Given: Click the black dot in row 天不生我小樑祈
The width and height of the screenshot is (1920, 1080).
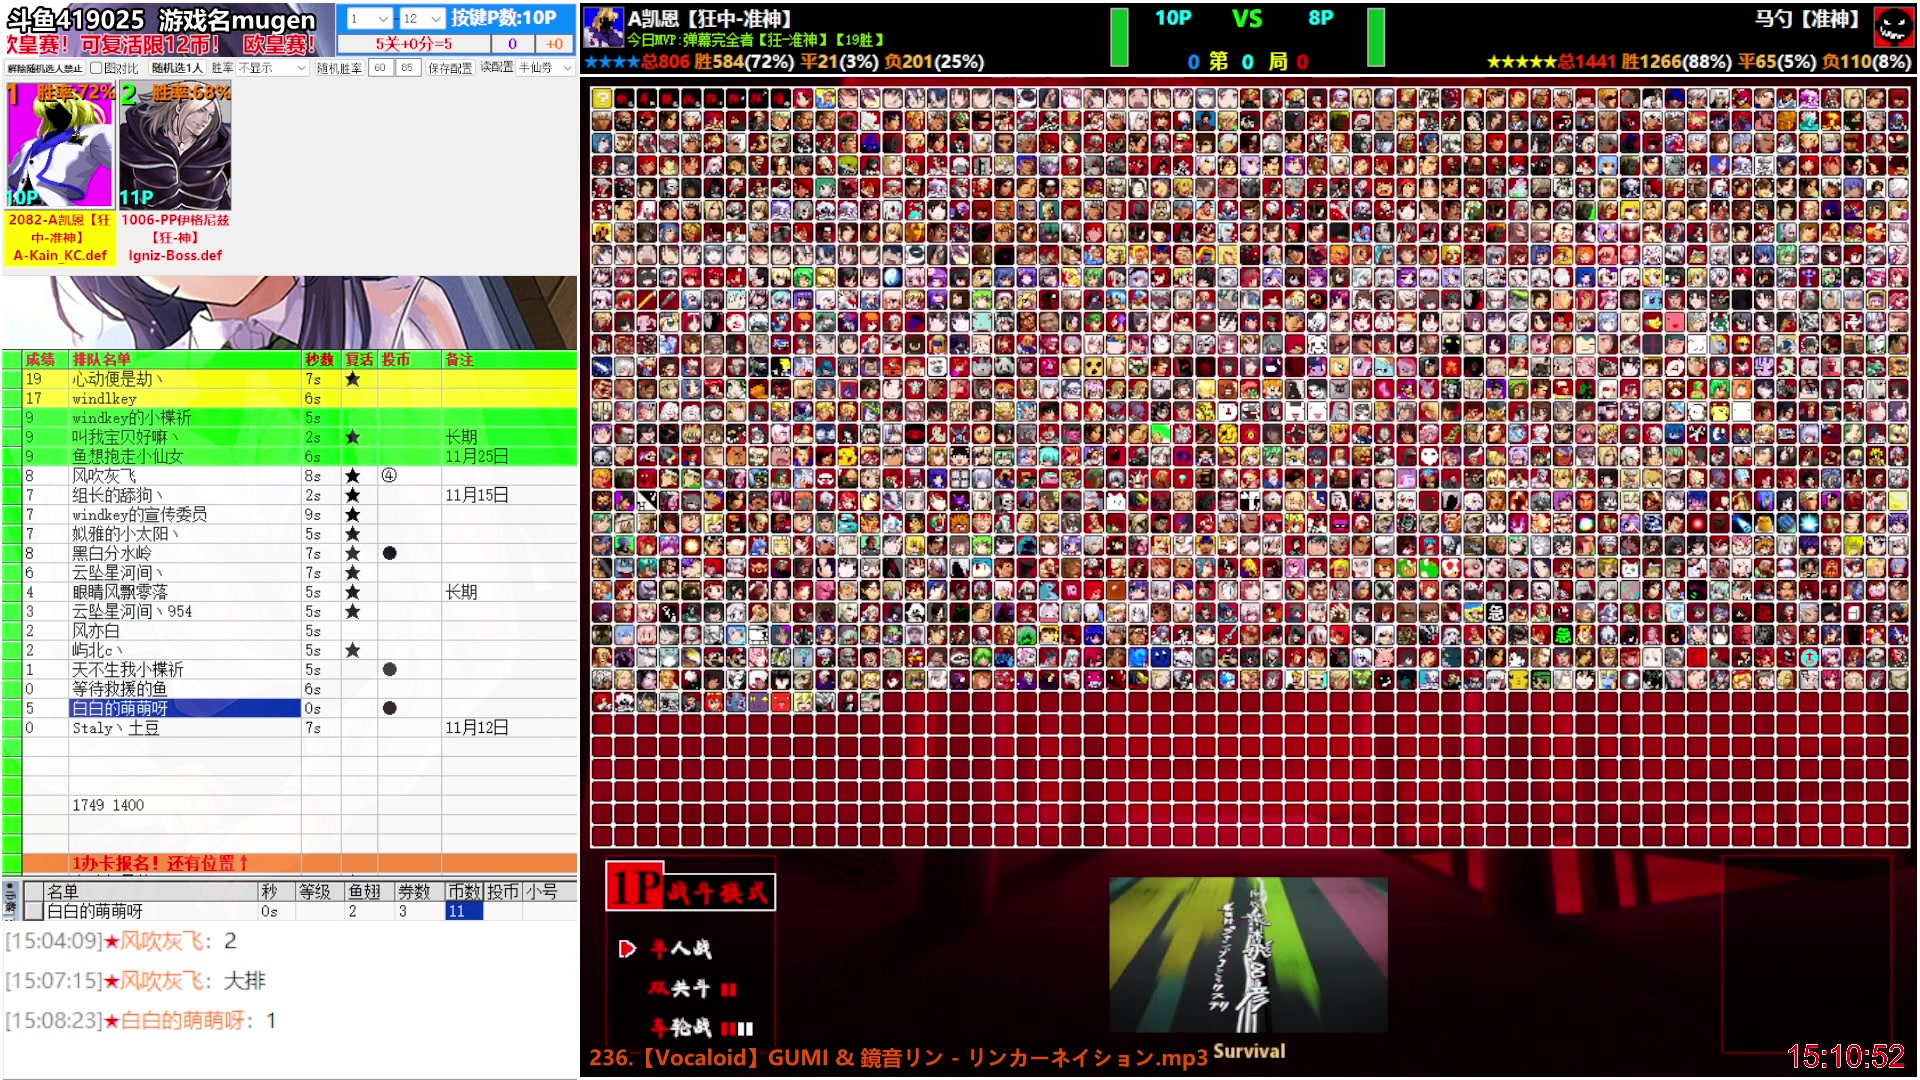Looking at the screenshot, I should pos(389,669).
